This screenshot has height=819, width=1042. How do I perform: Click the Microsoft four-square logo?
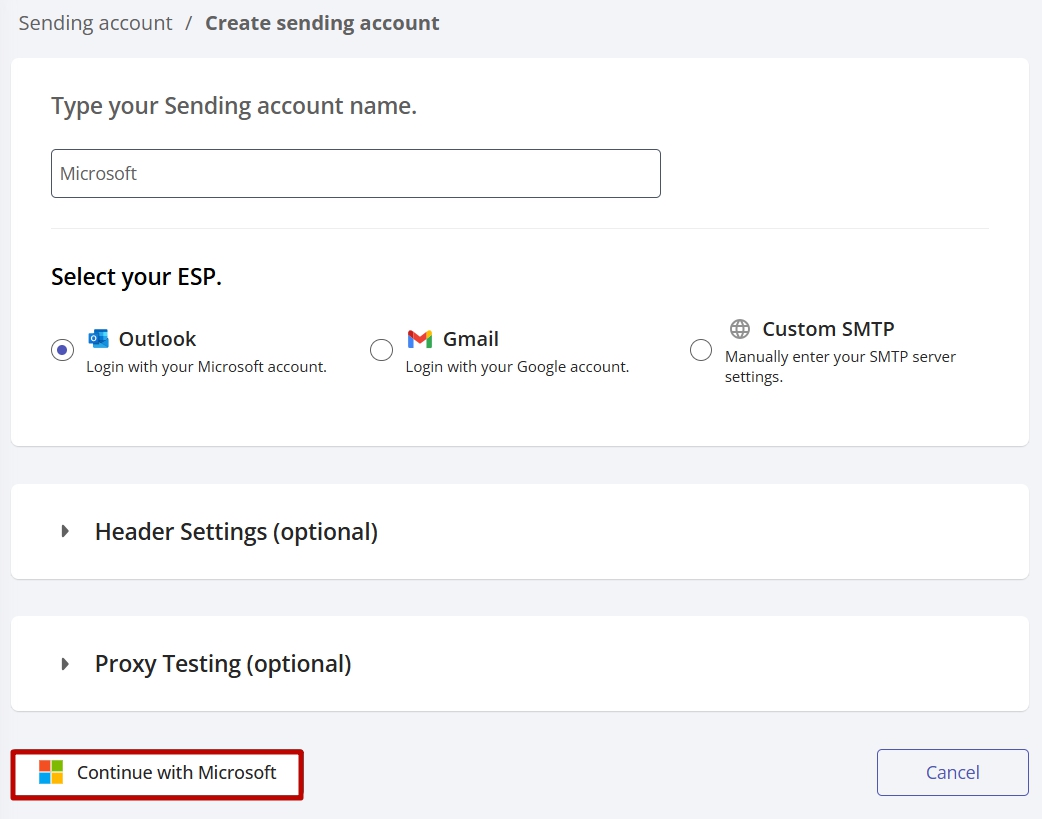click(51, 772)
